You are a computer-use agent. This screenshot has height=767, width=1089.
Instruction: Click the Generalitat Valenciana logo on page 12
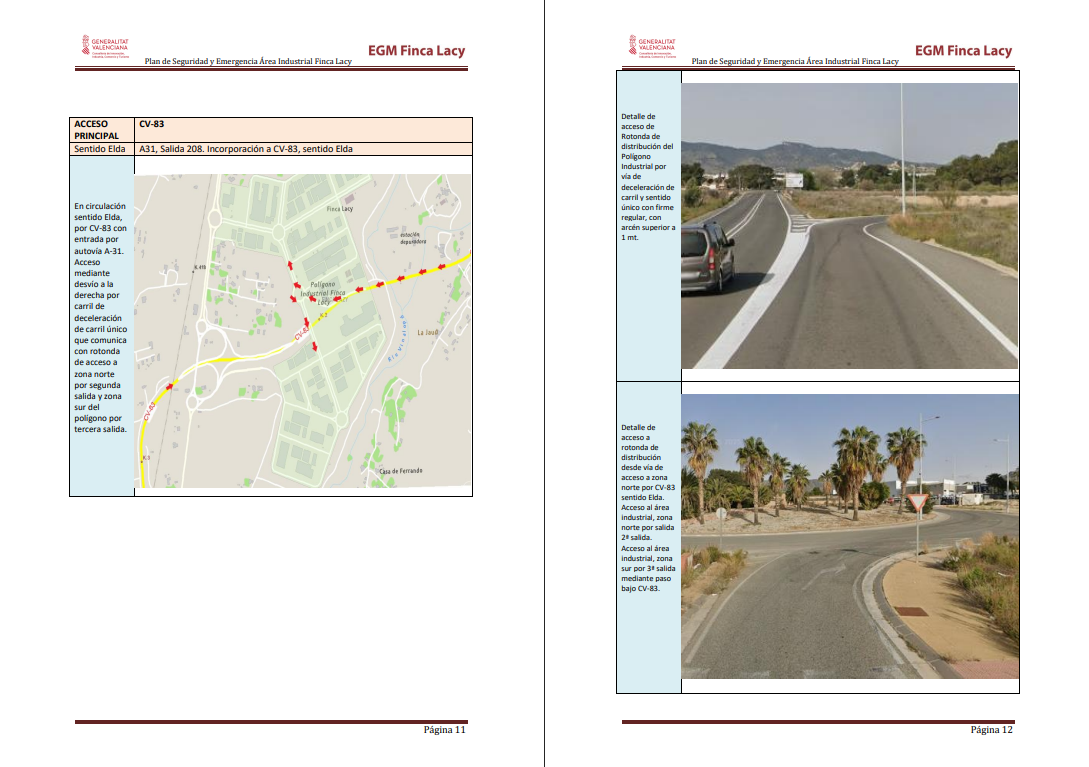coord(651,47)
